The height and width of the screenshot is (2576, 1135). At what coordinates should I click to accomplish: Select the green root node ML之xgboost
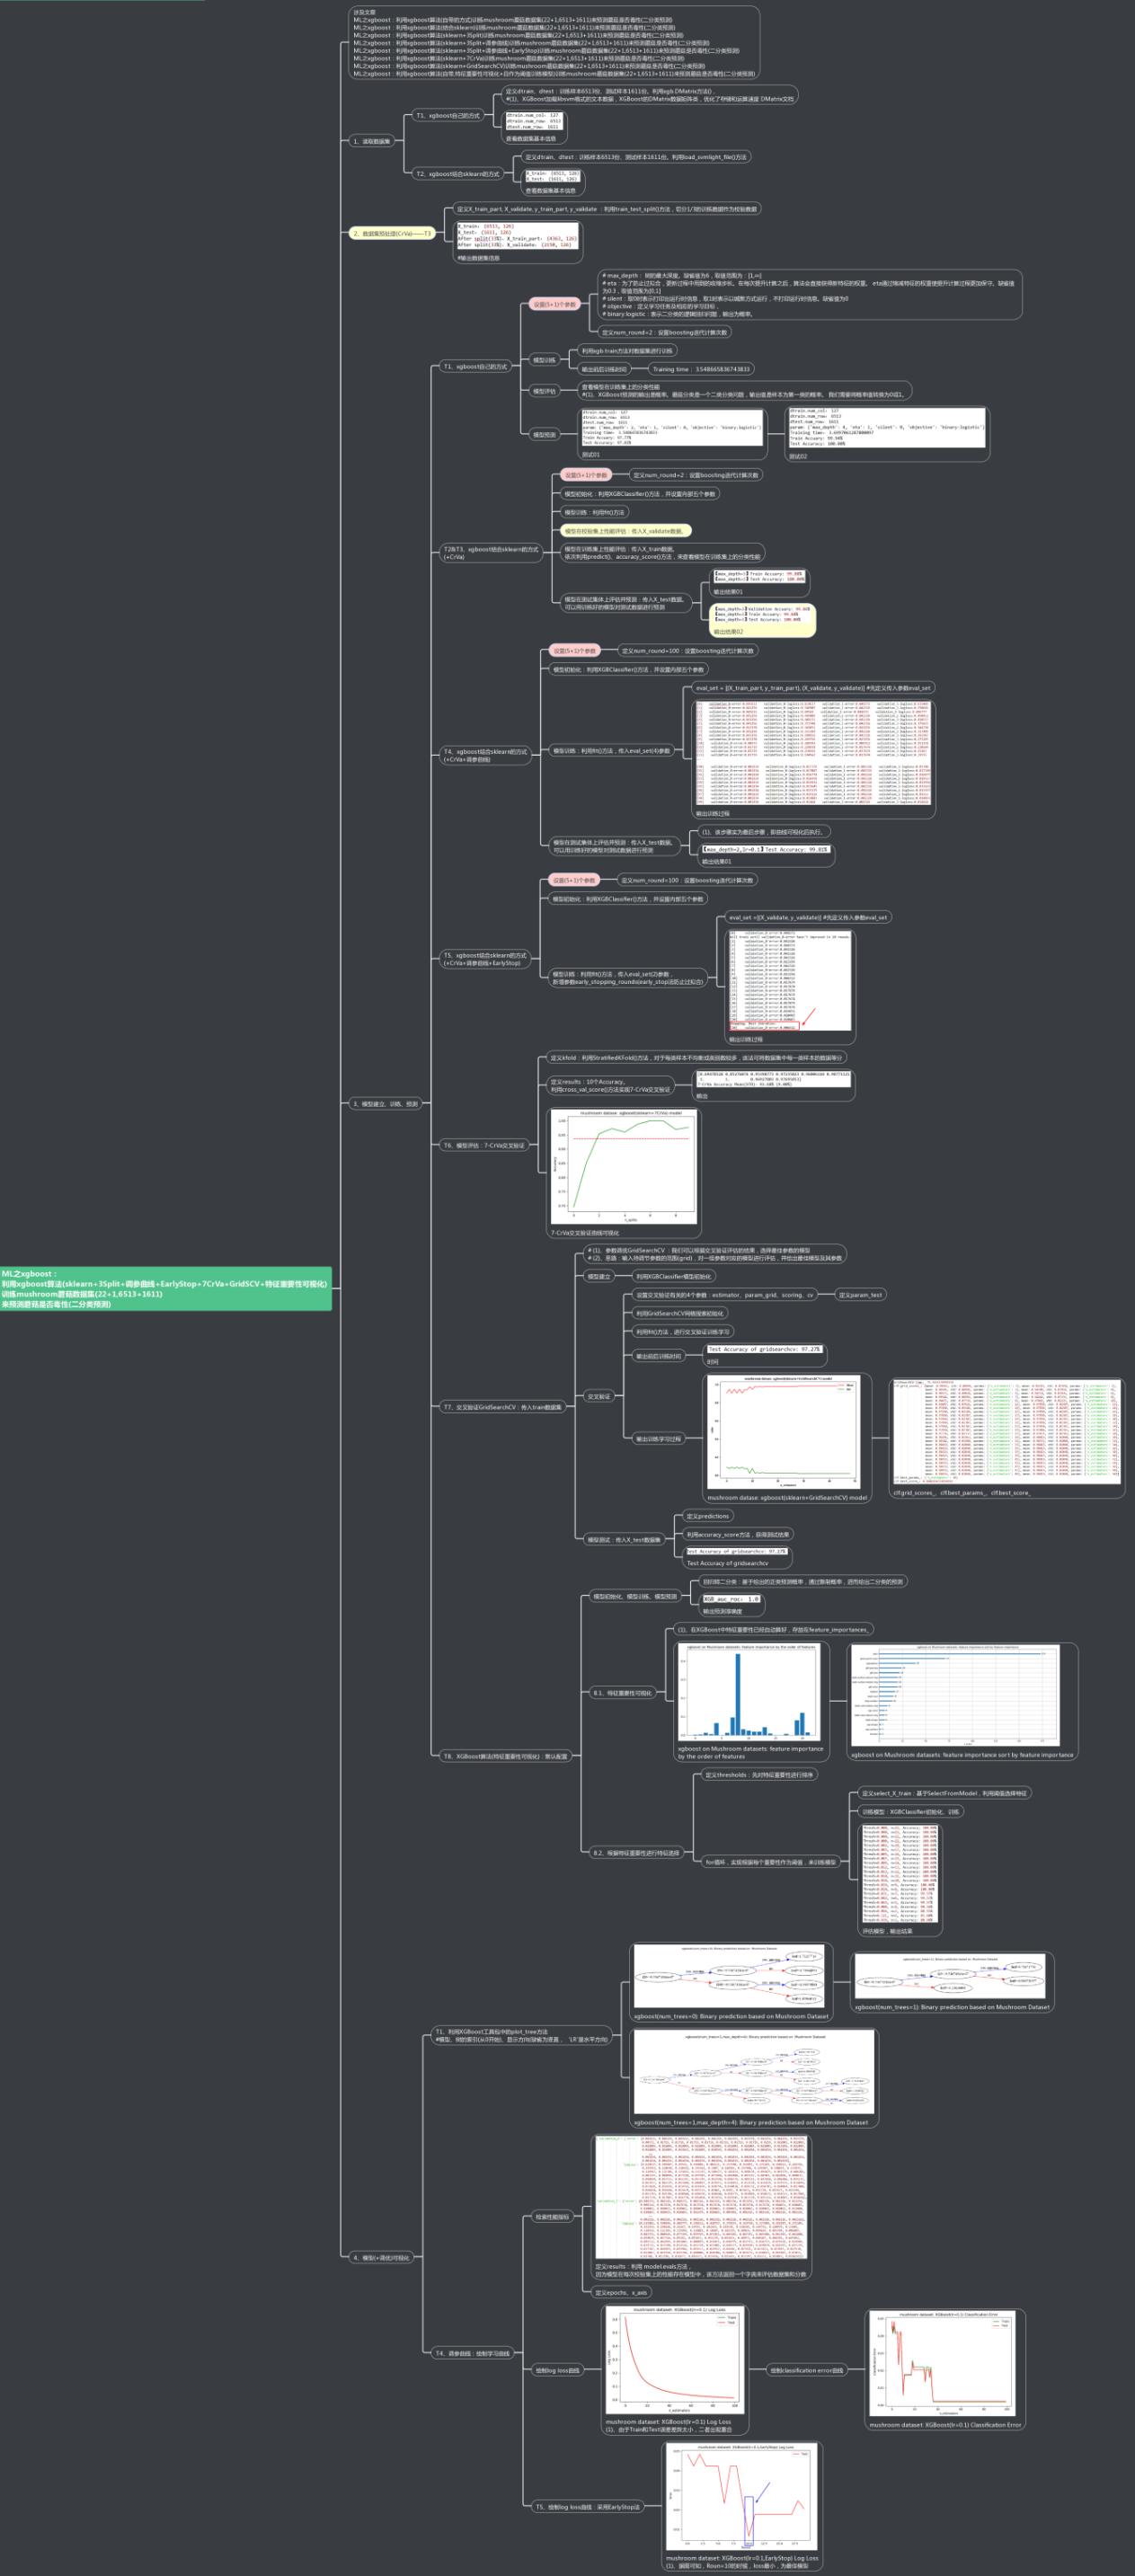[165, 1288]
